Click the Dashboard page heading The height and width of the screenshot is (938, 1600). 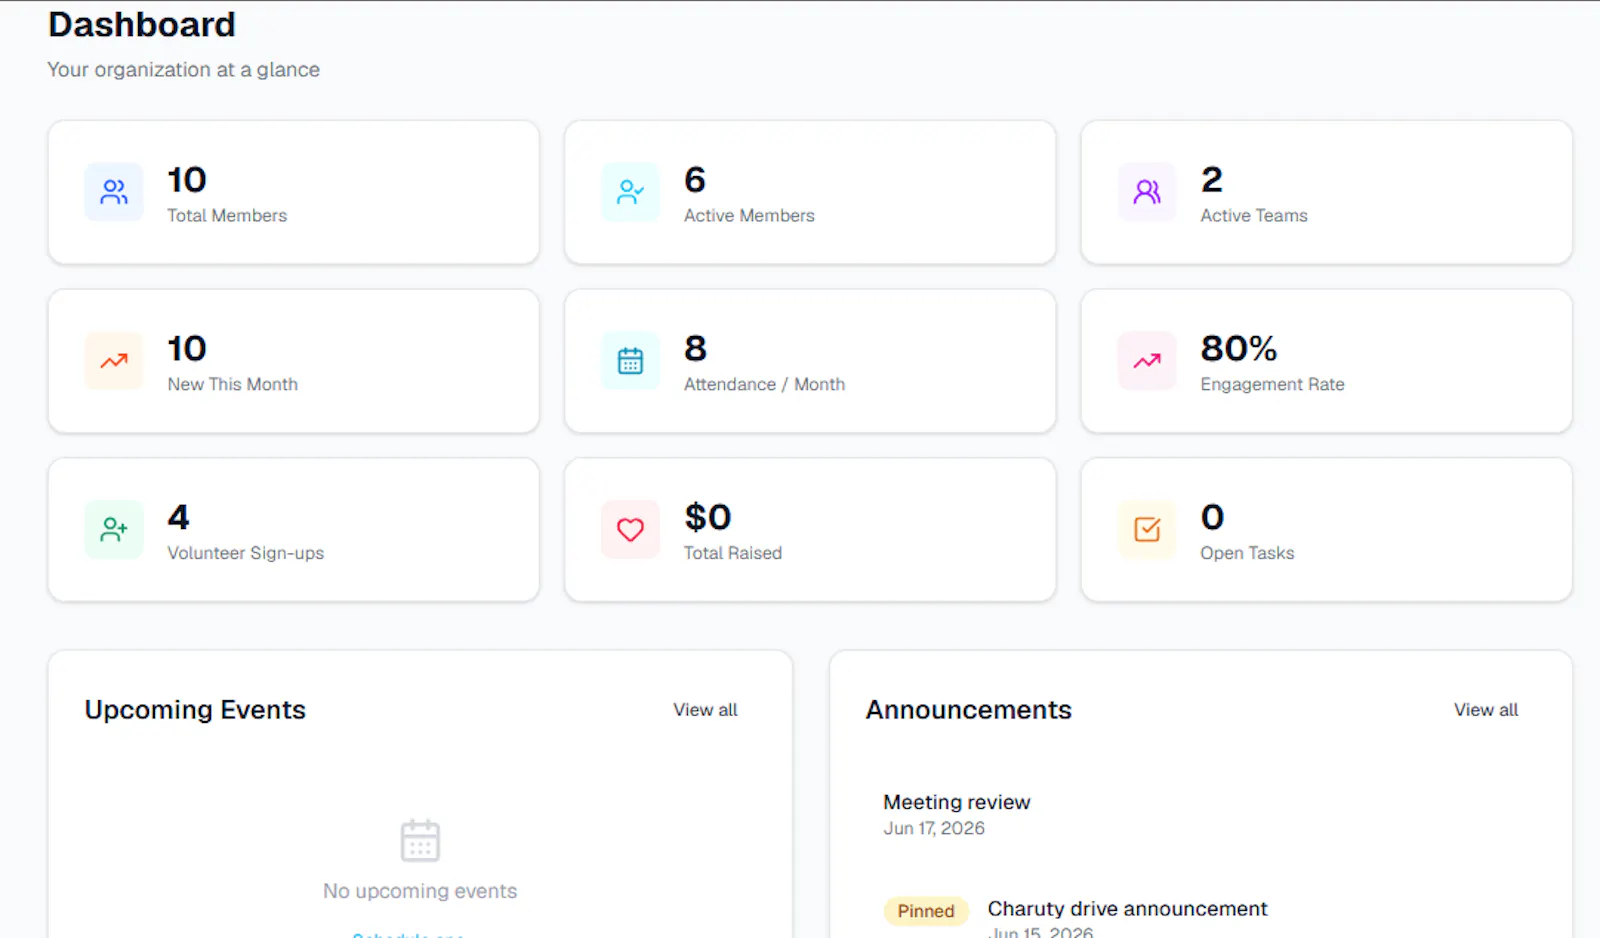click(142, 25)
